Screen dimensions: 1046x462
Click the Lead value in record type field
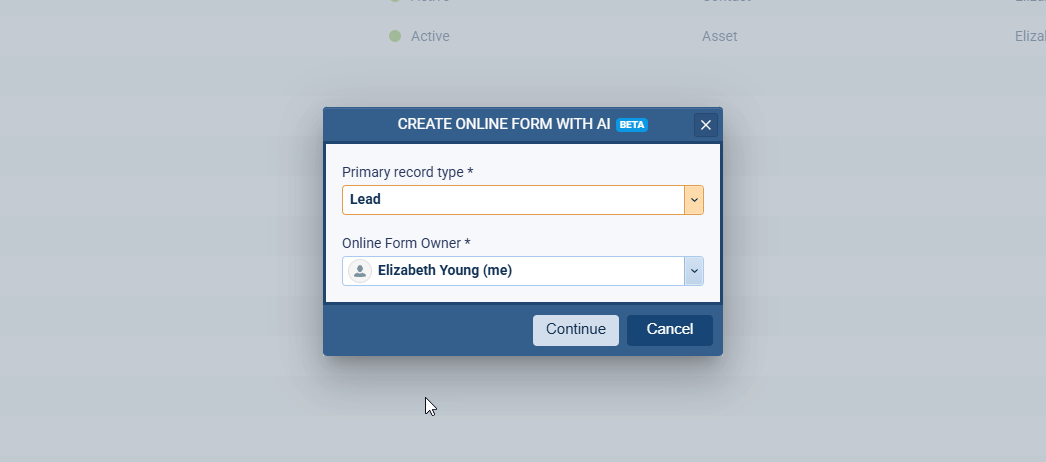366,200
